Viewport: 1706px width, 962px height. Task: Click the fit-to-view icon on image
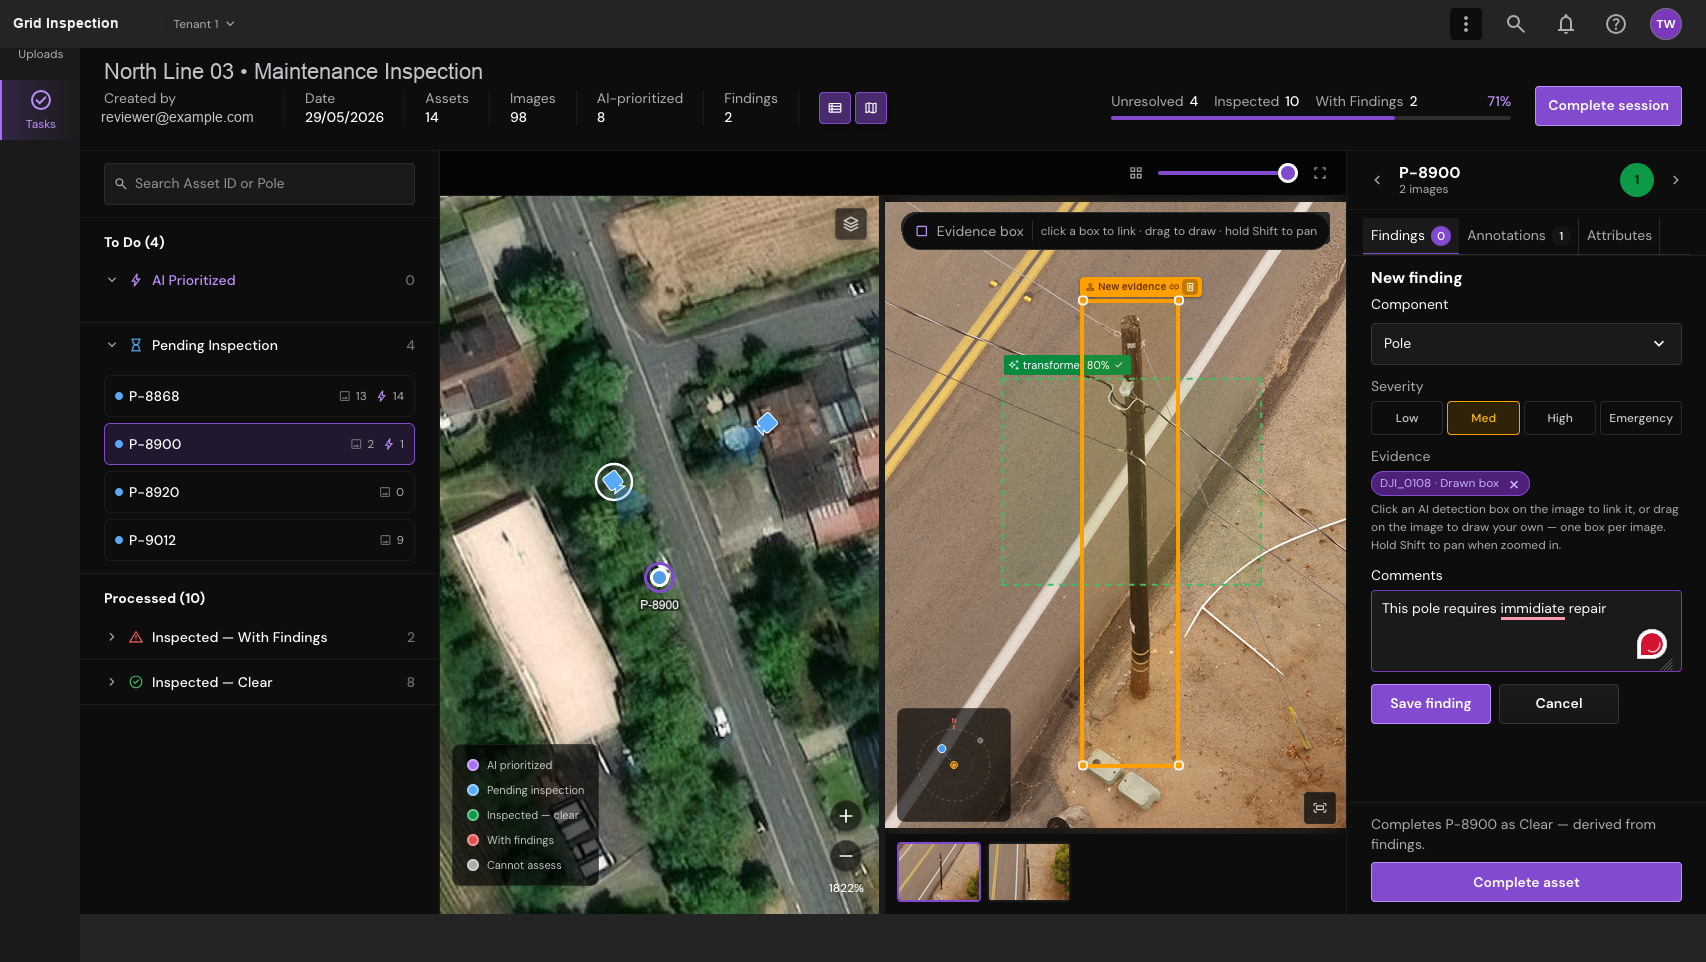click(1320, 808)
